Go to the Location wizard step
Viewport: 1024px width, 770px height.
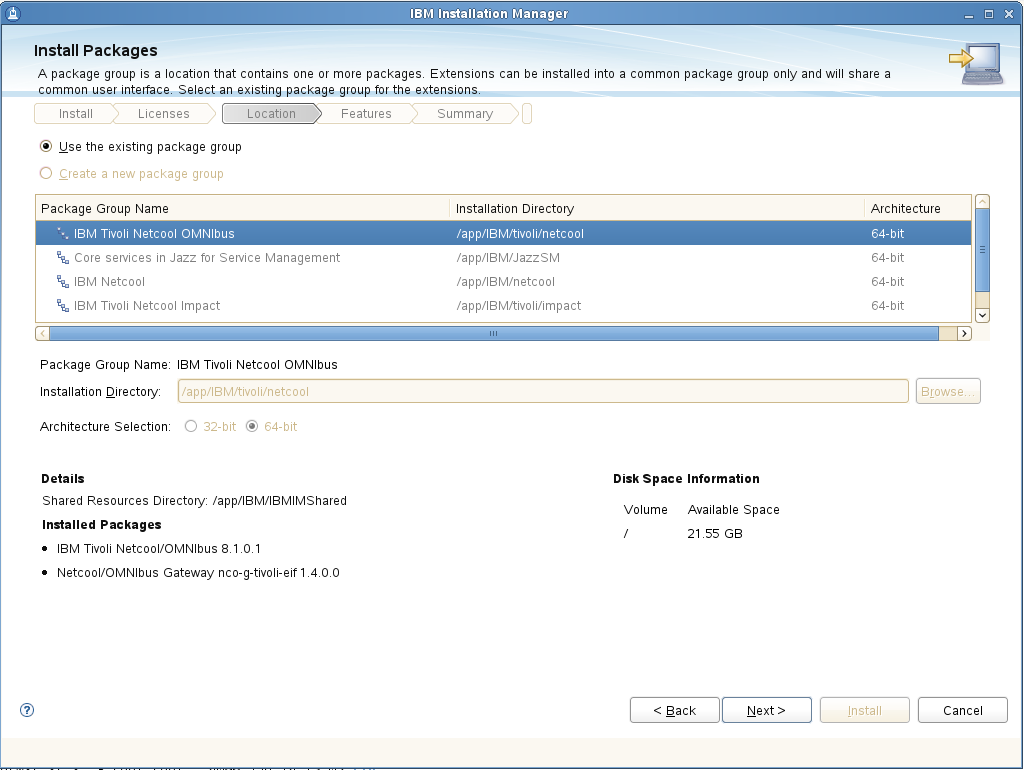coord(271,114)
